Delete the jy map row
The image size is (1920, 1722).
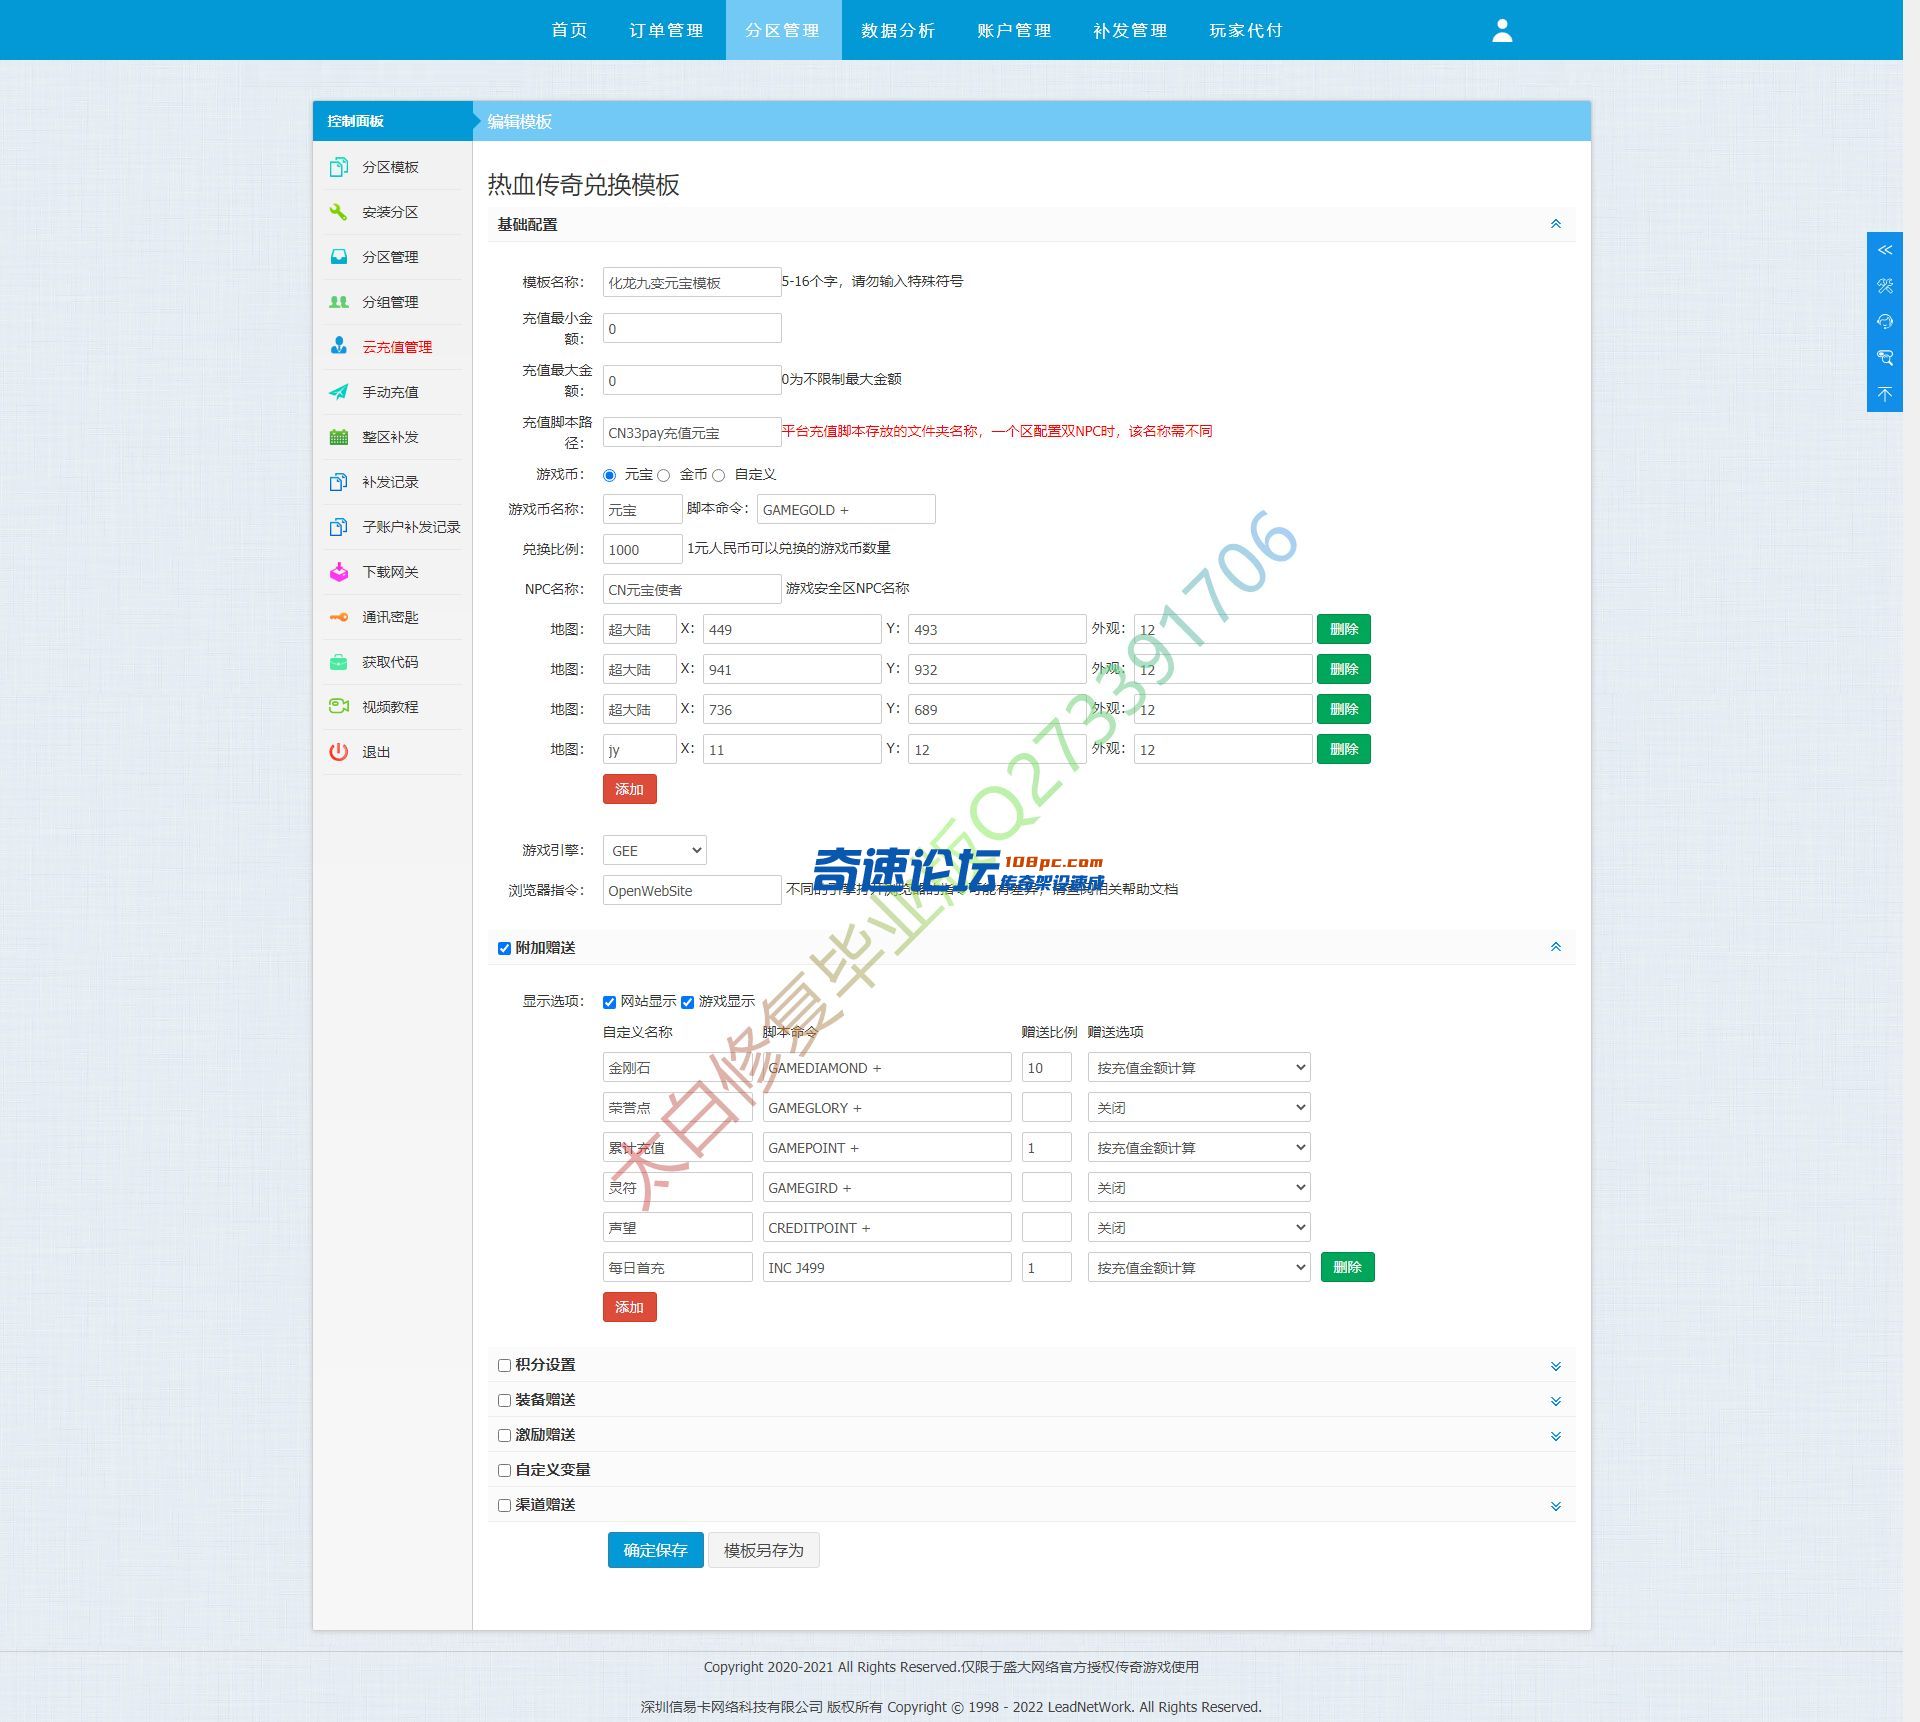(1343, 749)
